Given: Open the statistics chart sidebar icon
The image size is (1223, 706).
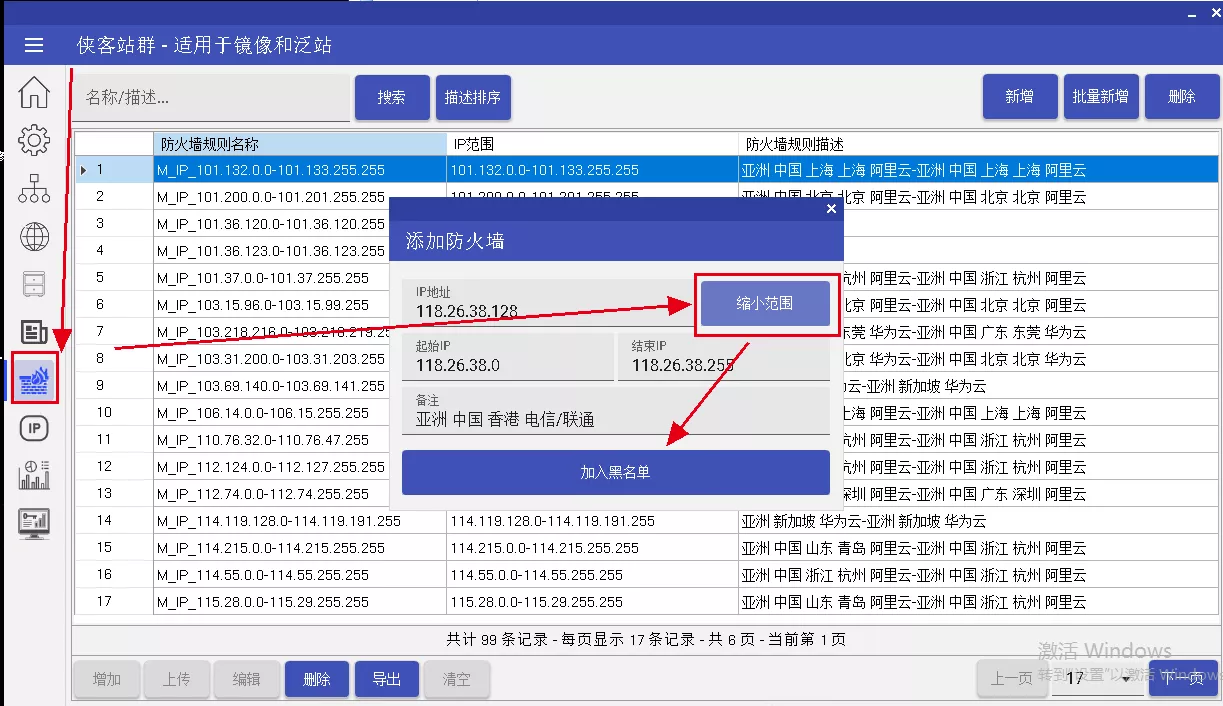Looking at the screenshot, I should click(34, 475).
